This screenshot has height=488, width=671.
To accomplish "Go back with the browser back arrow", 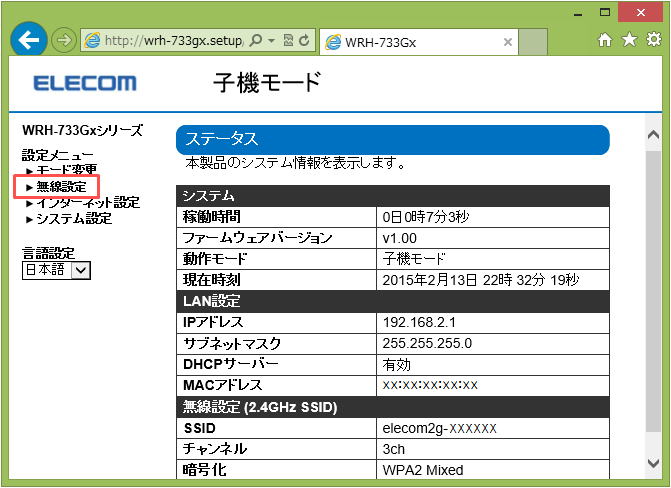I will tap(29, 40).
